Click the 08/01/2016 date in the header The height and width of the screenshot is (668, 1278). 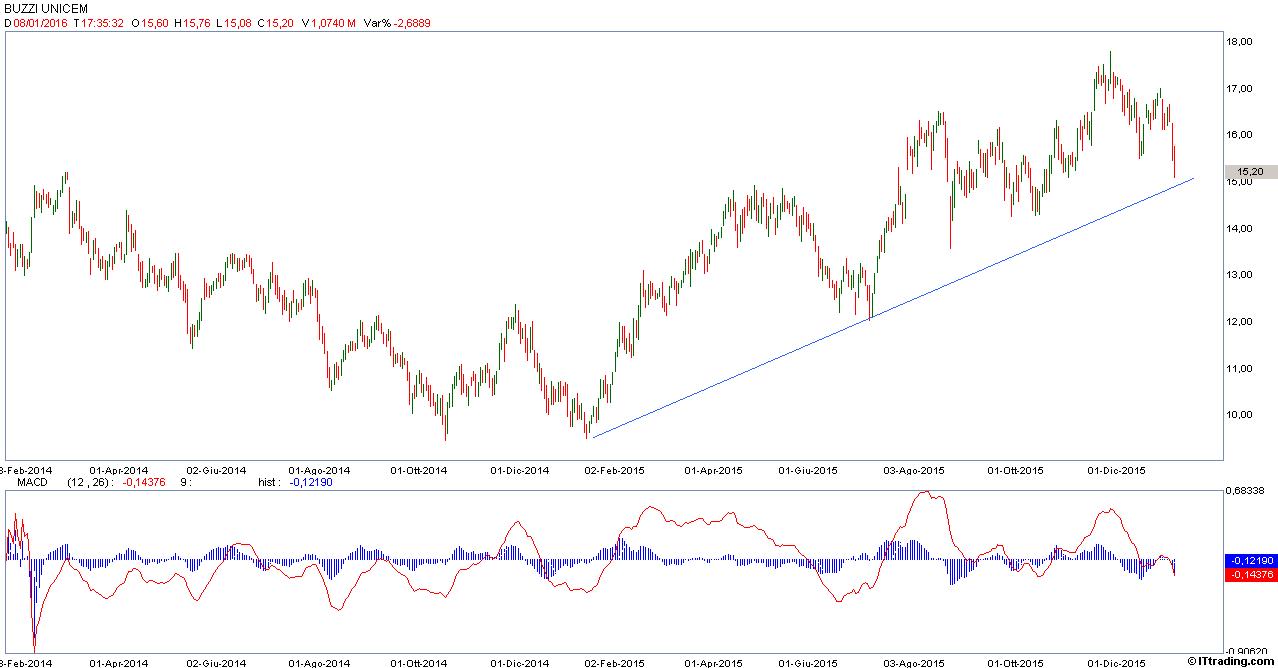pyautogui.click(x=40, y=23)
